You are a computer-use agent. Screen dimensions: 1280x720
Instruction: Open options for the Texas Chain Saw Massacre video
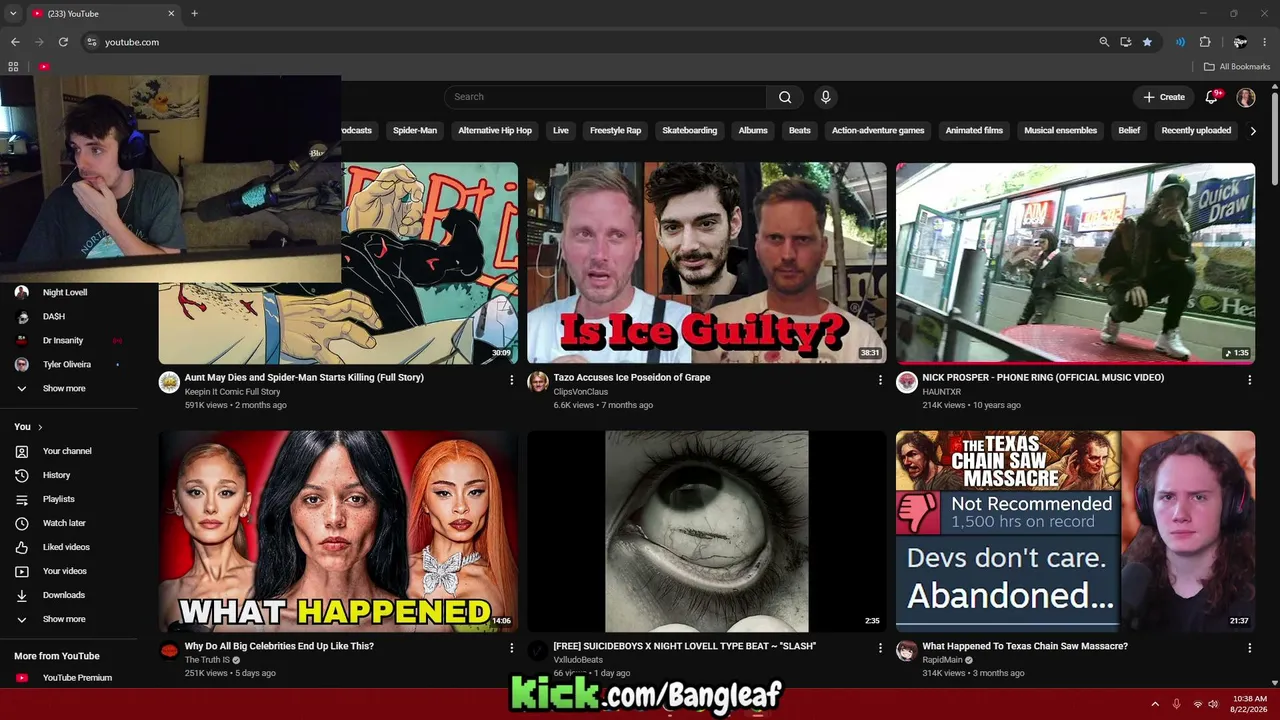(x=1249, y=649)
